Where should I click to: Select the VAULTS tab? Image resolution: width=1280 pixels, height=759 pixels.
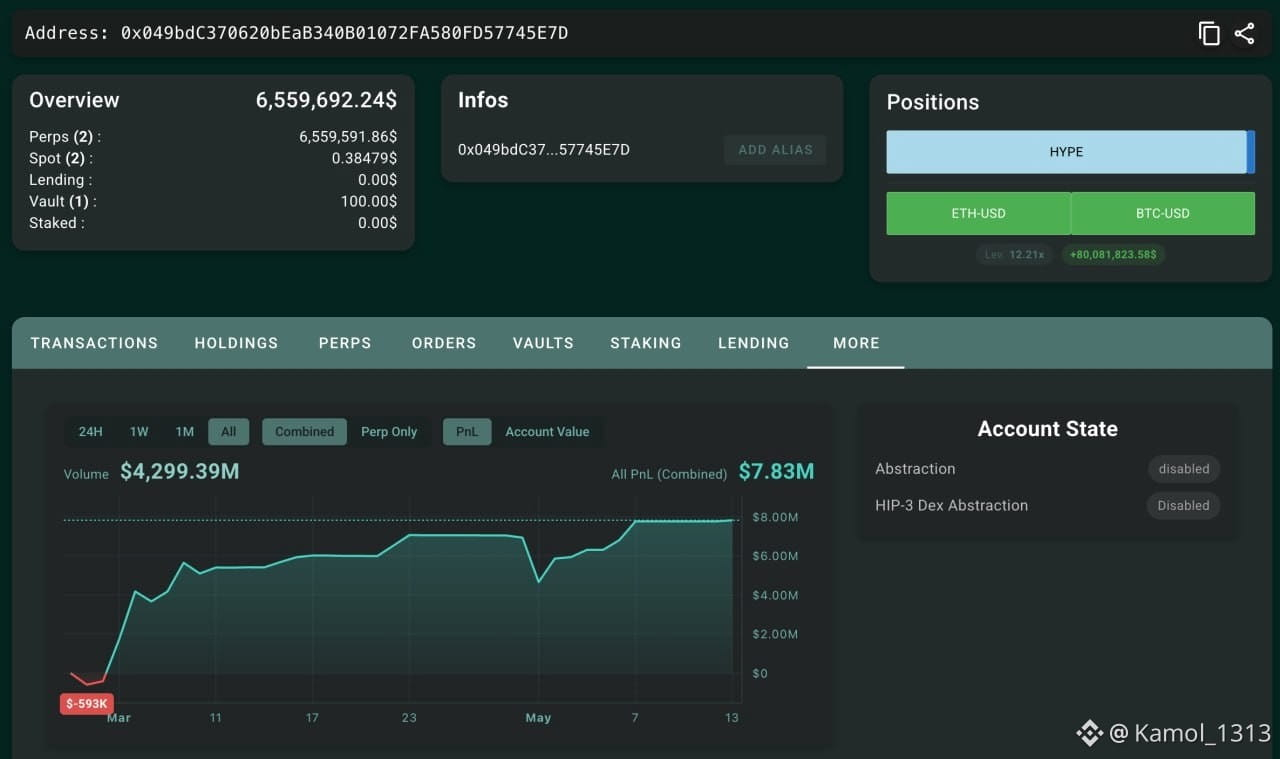click(x=543, y=343)
